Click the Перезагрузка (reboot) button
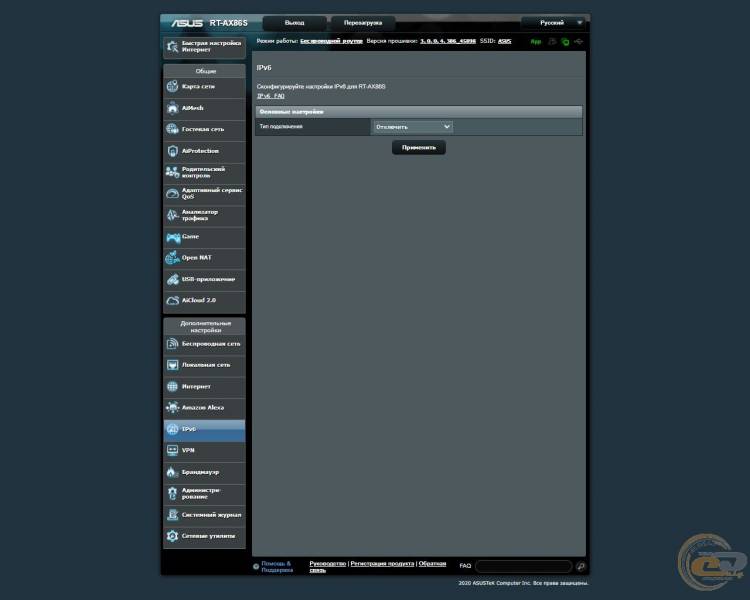This screenshot has width=750, height=600. pyautogui.click(x=363, y=22)
